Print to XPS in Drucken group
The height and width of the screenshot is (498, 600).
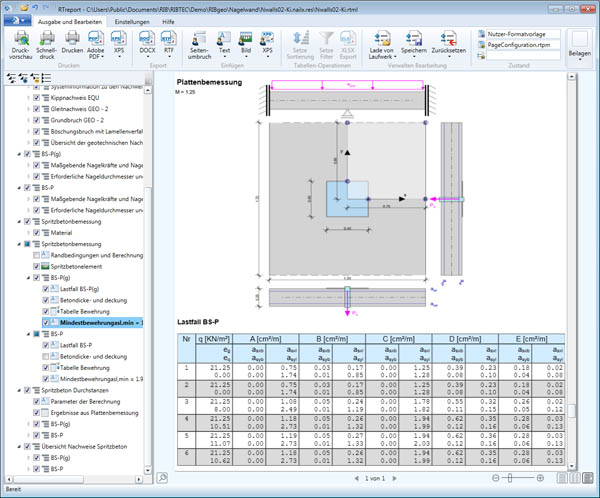pyautogui.click(x=119, y=45)
